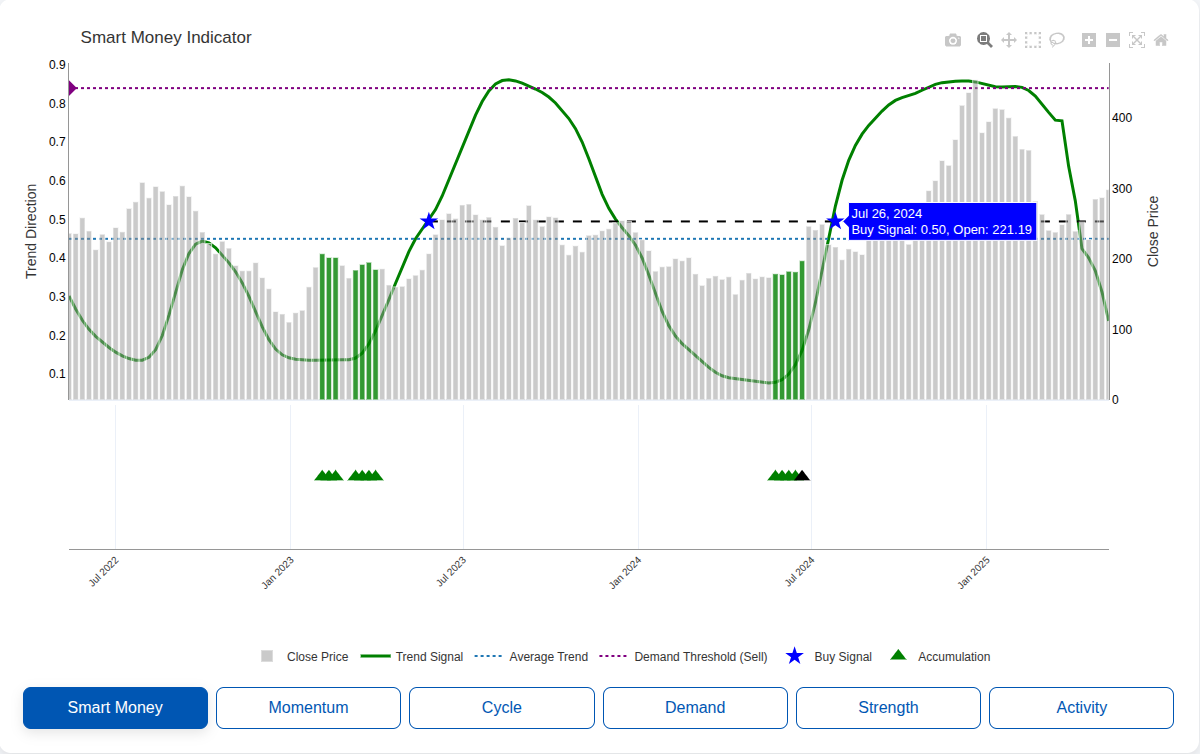Switch to the Cycle tab

502,708
